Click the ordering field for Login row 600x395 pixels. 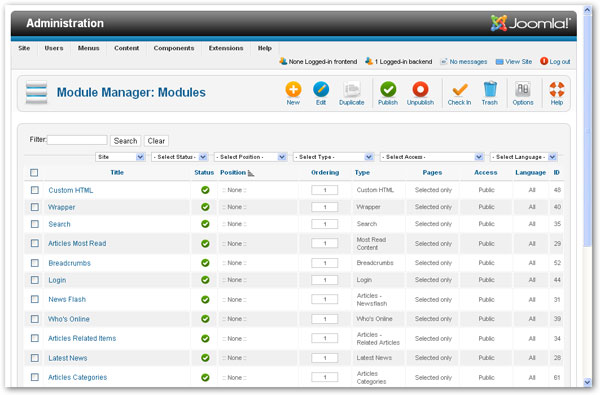pyautogui.click(x=324, y=280)
